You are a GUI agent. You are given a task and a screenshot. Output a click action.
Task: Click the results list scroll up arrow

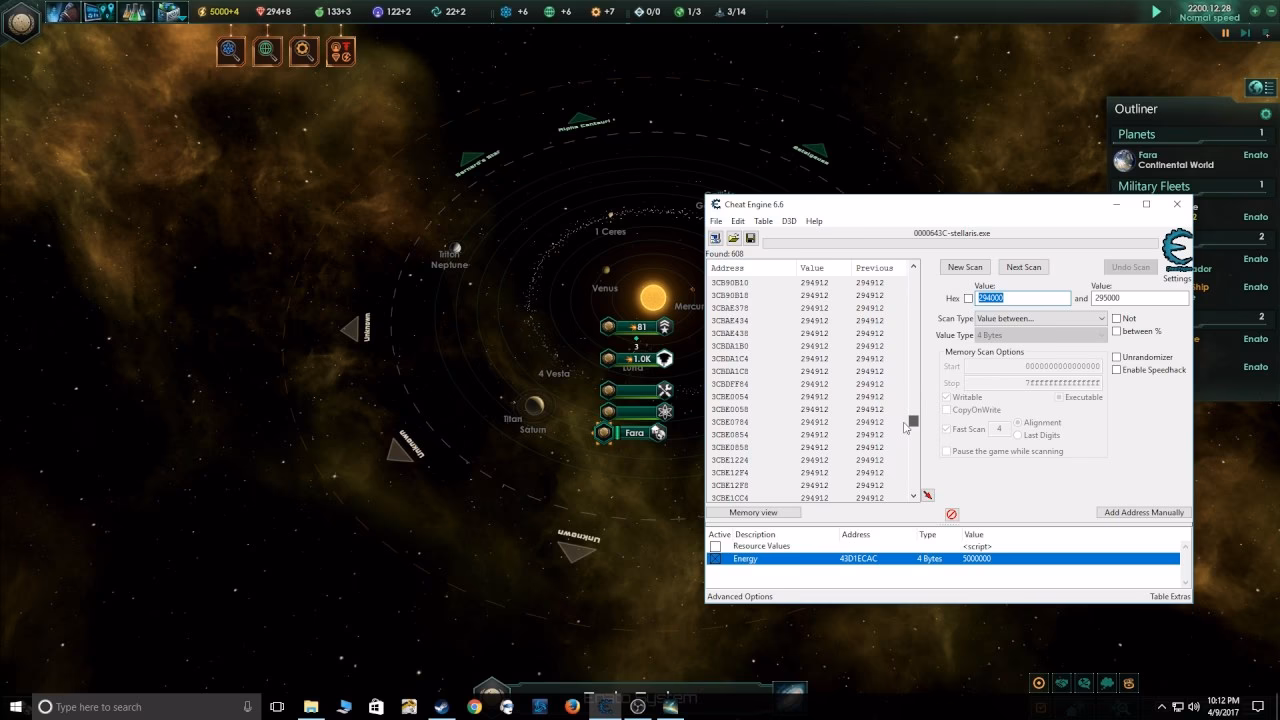pos(913,267)
